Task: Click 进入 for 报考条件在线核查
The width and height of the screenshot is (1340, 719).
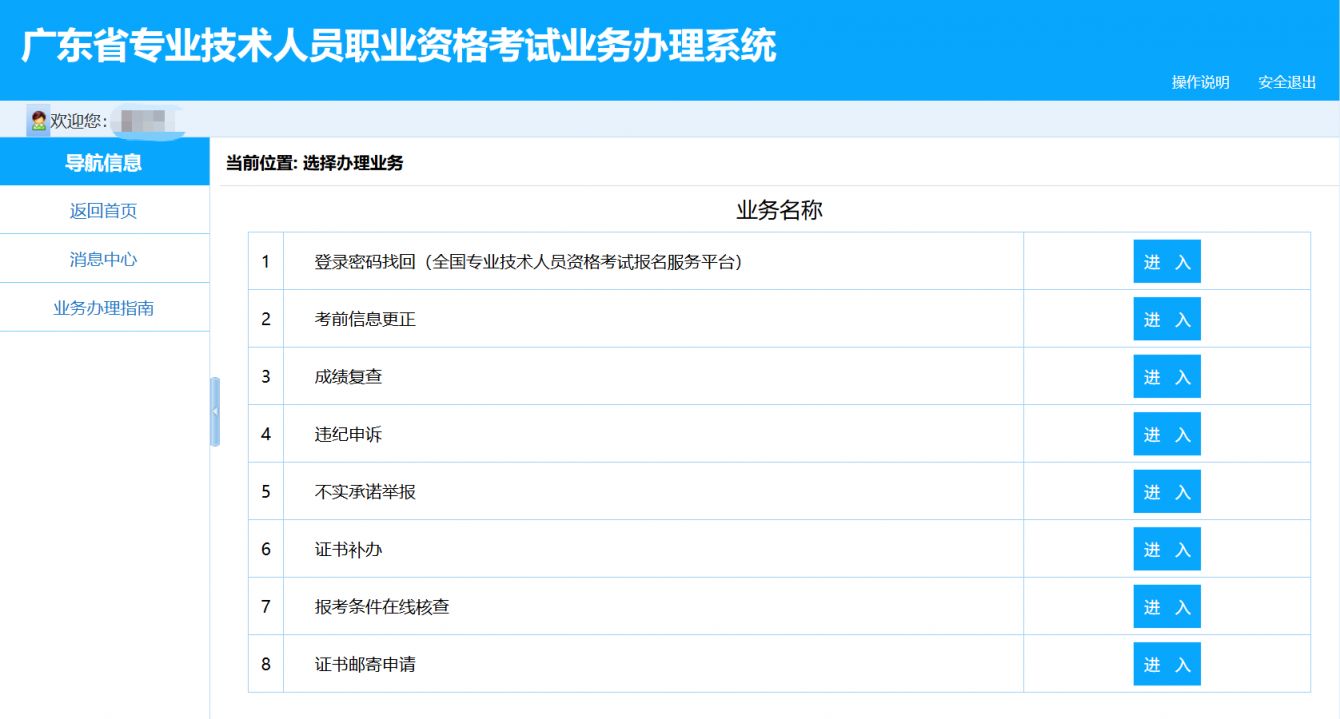Action: click(1167, 607)
